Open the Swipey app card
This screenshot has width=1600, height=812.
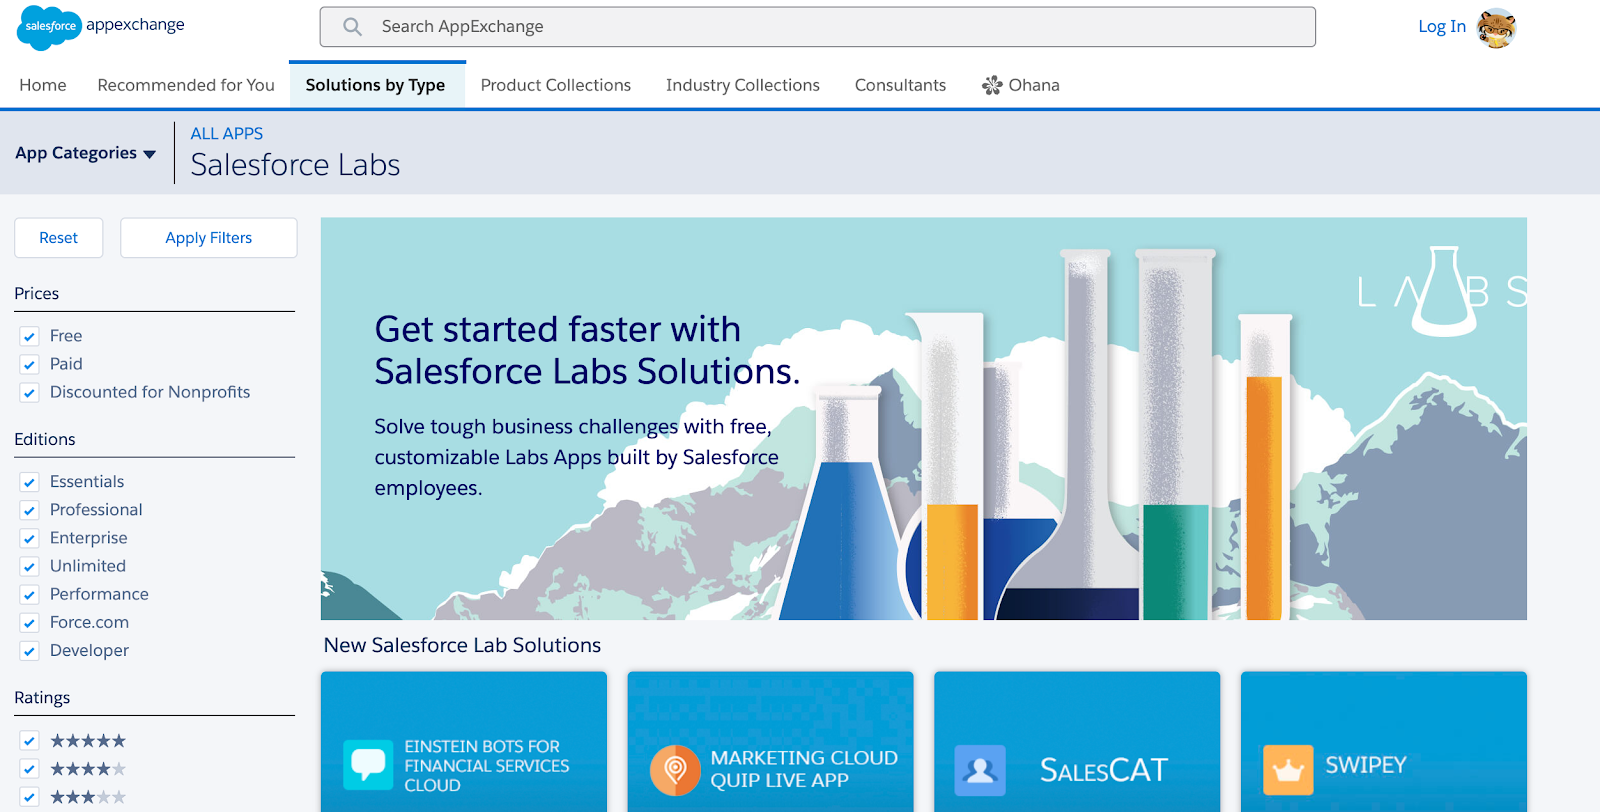coord(1384,742)
